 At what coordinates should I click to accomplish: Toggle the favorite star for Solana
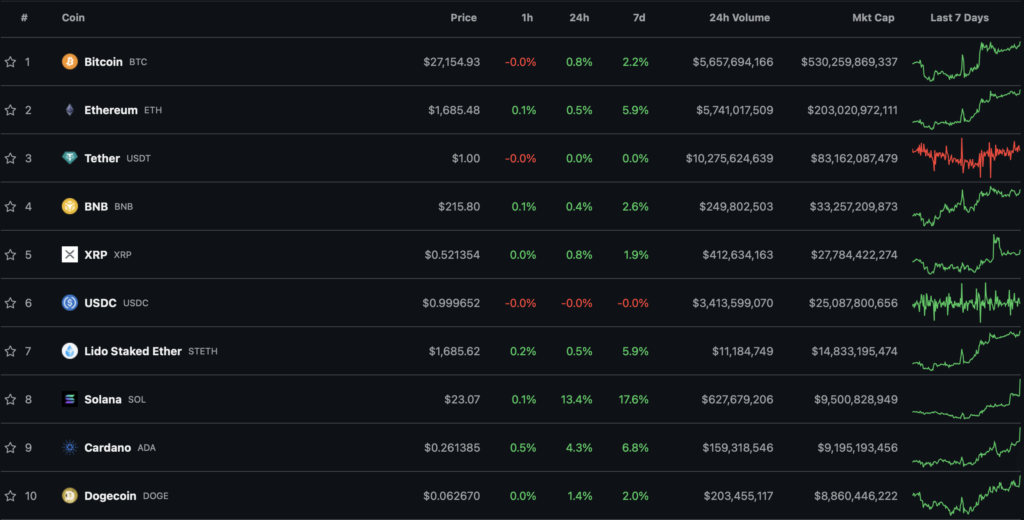[x=10, y=399]
